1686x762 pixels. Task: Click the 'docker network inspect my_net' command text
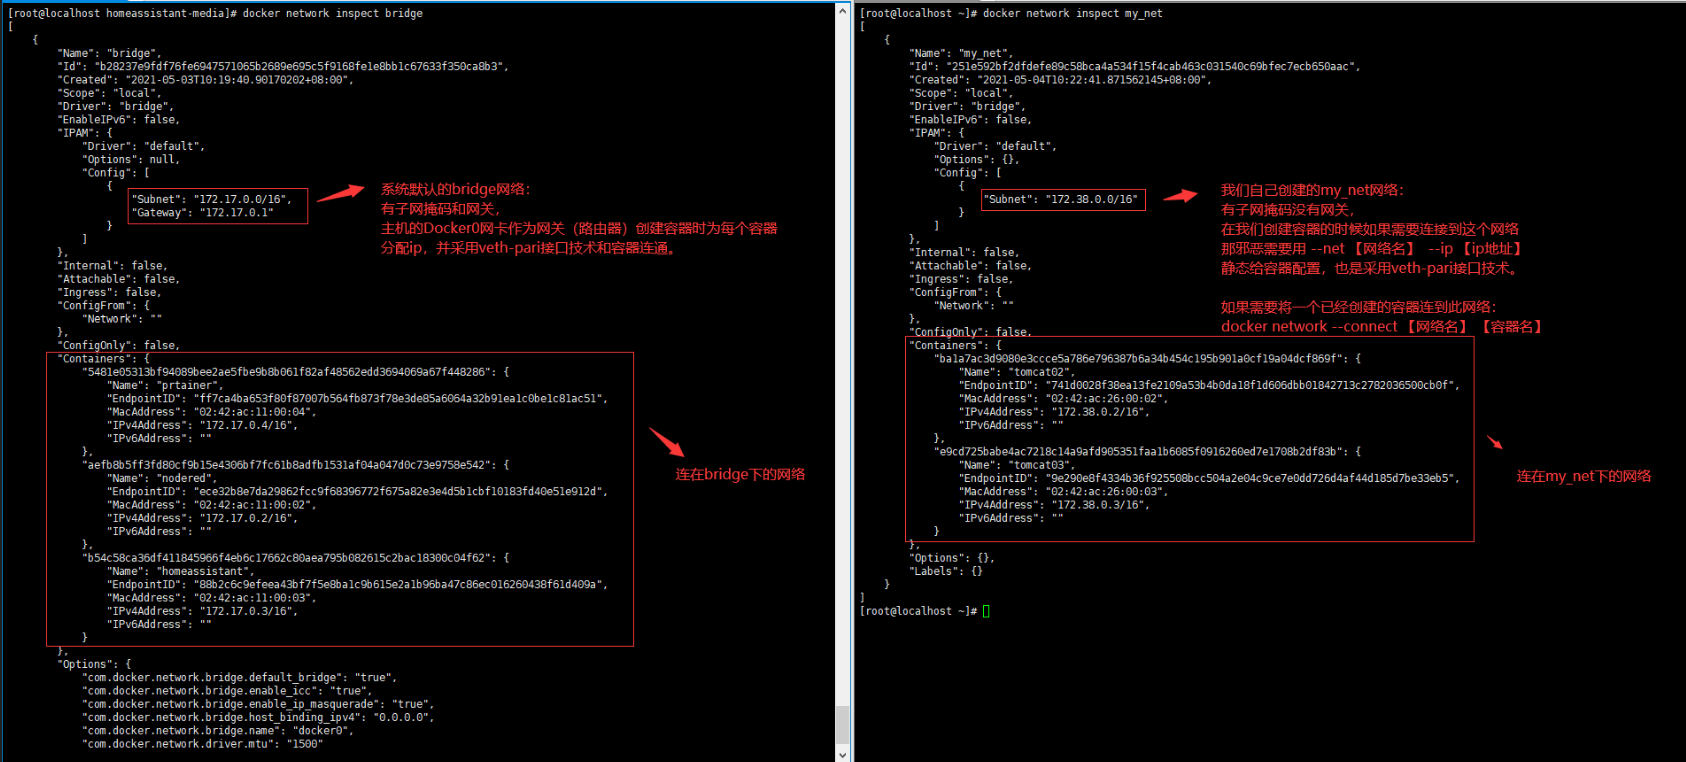click(1072, 13)
